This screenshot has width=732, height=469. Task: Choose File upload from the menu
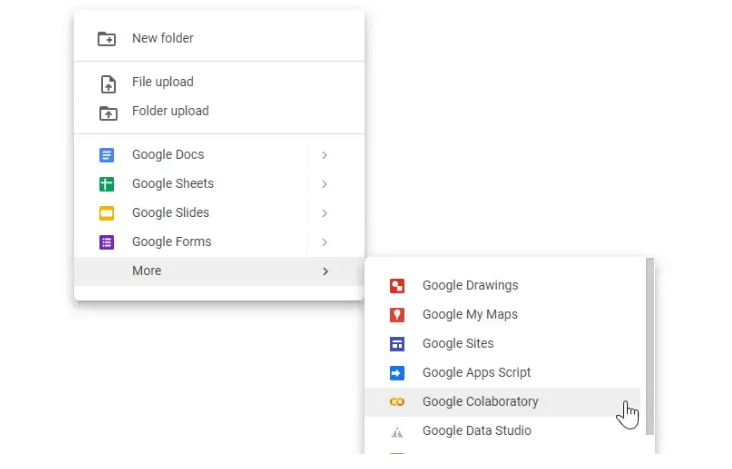click(x=219, y=82)
